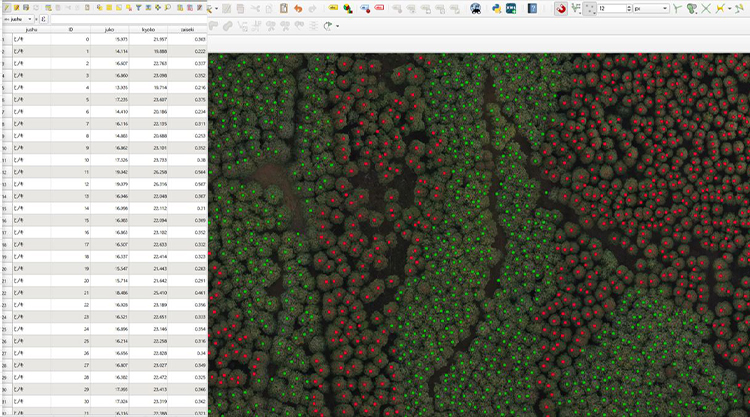
Task: Open Python console
Action: click(496, 8)
